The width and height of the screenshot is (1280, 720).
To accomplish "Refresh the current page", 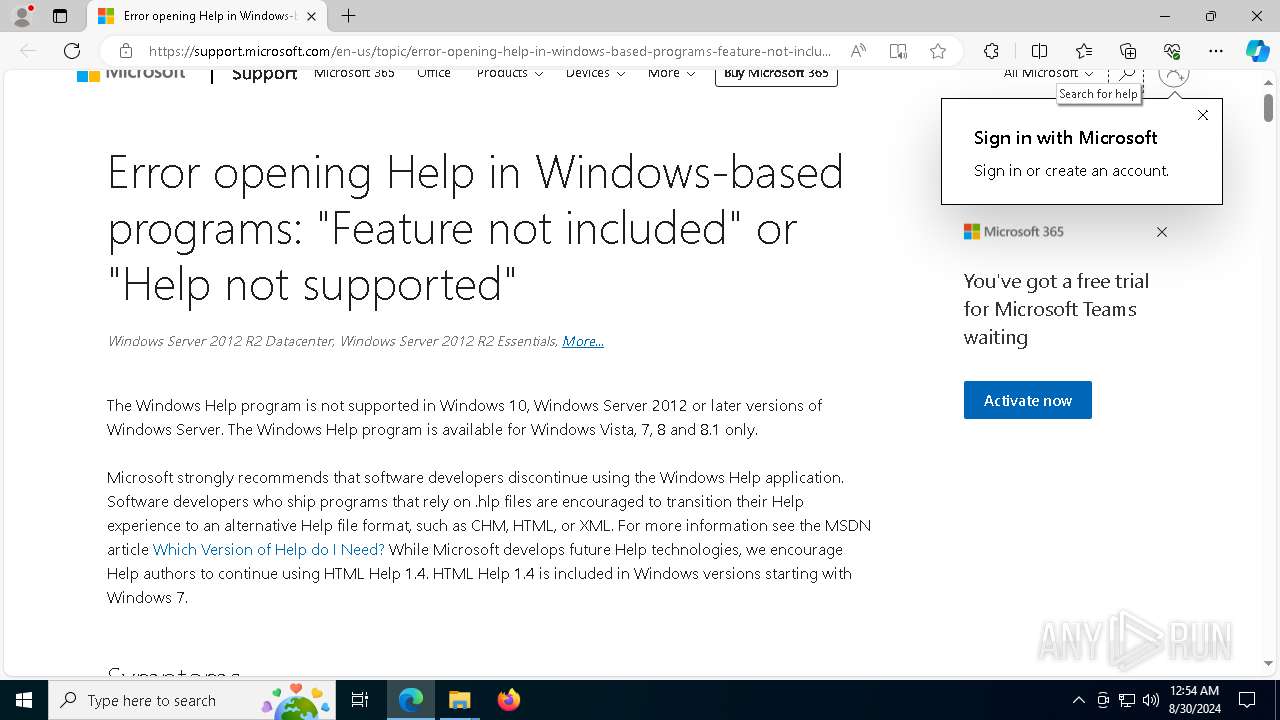I will coord(72,51).
